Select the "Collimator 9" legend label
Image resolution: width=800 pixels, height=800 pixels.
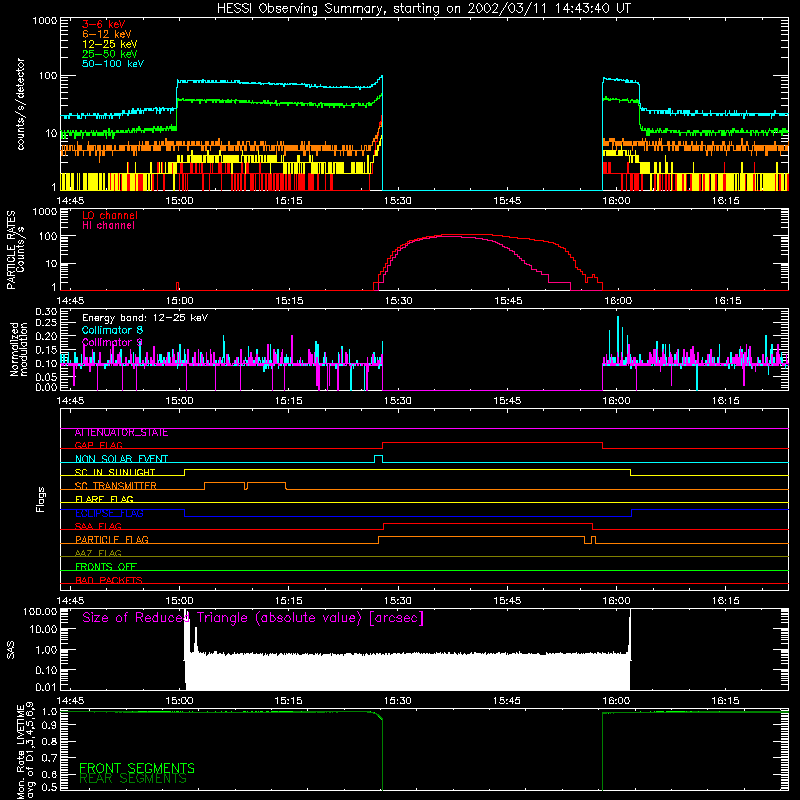[112, 342]
